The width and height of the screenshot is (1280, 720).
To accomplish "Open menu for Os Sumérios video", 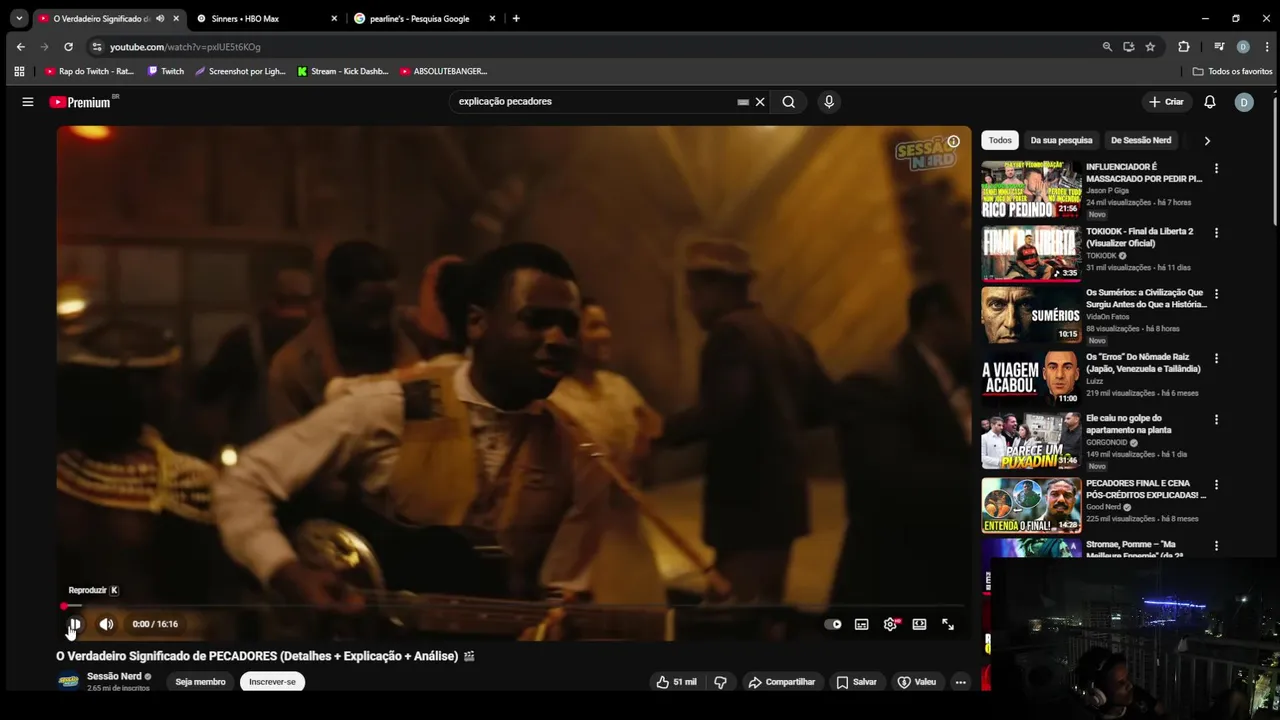I will (1216, 294).
